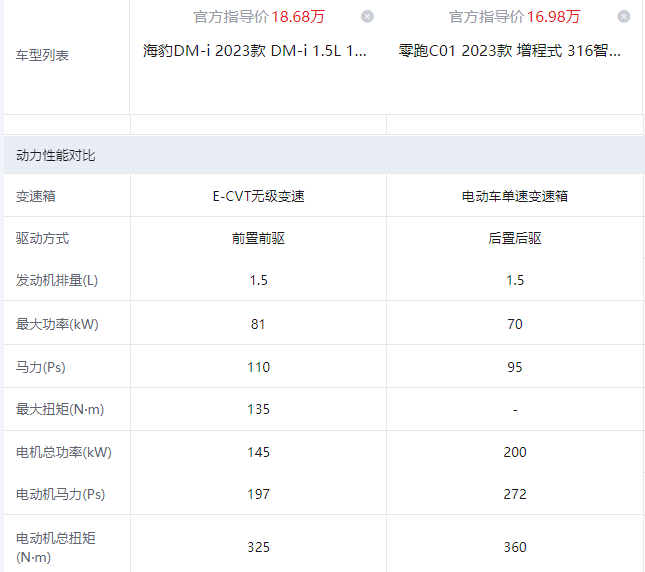Select the 最大功率(kW) label
645x572 pixels.
click(x=57, y=324)
